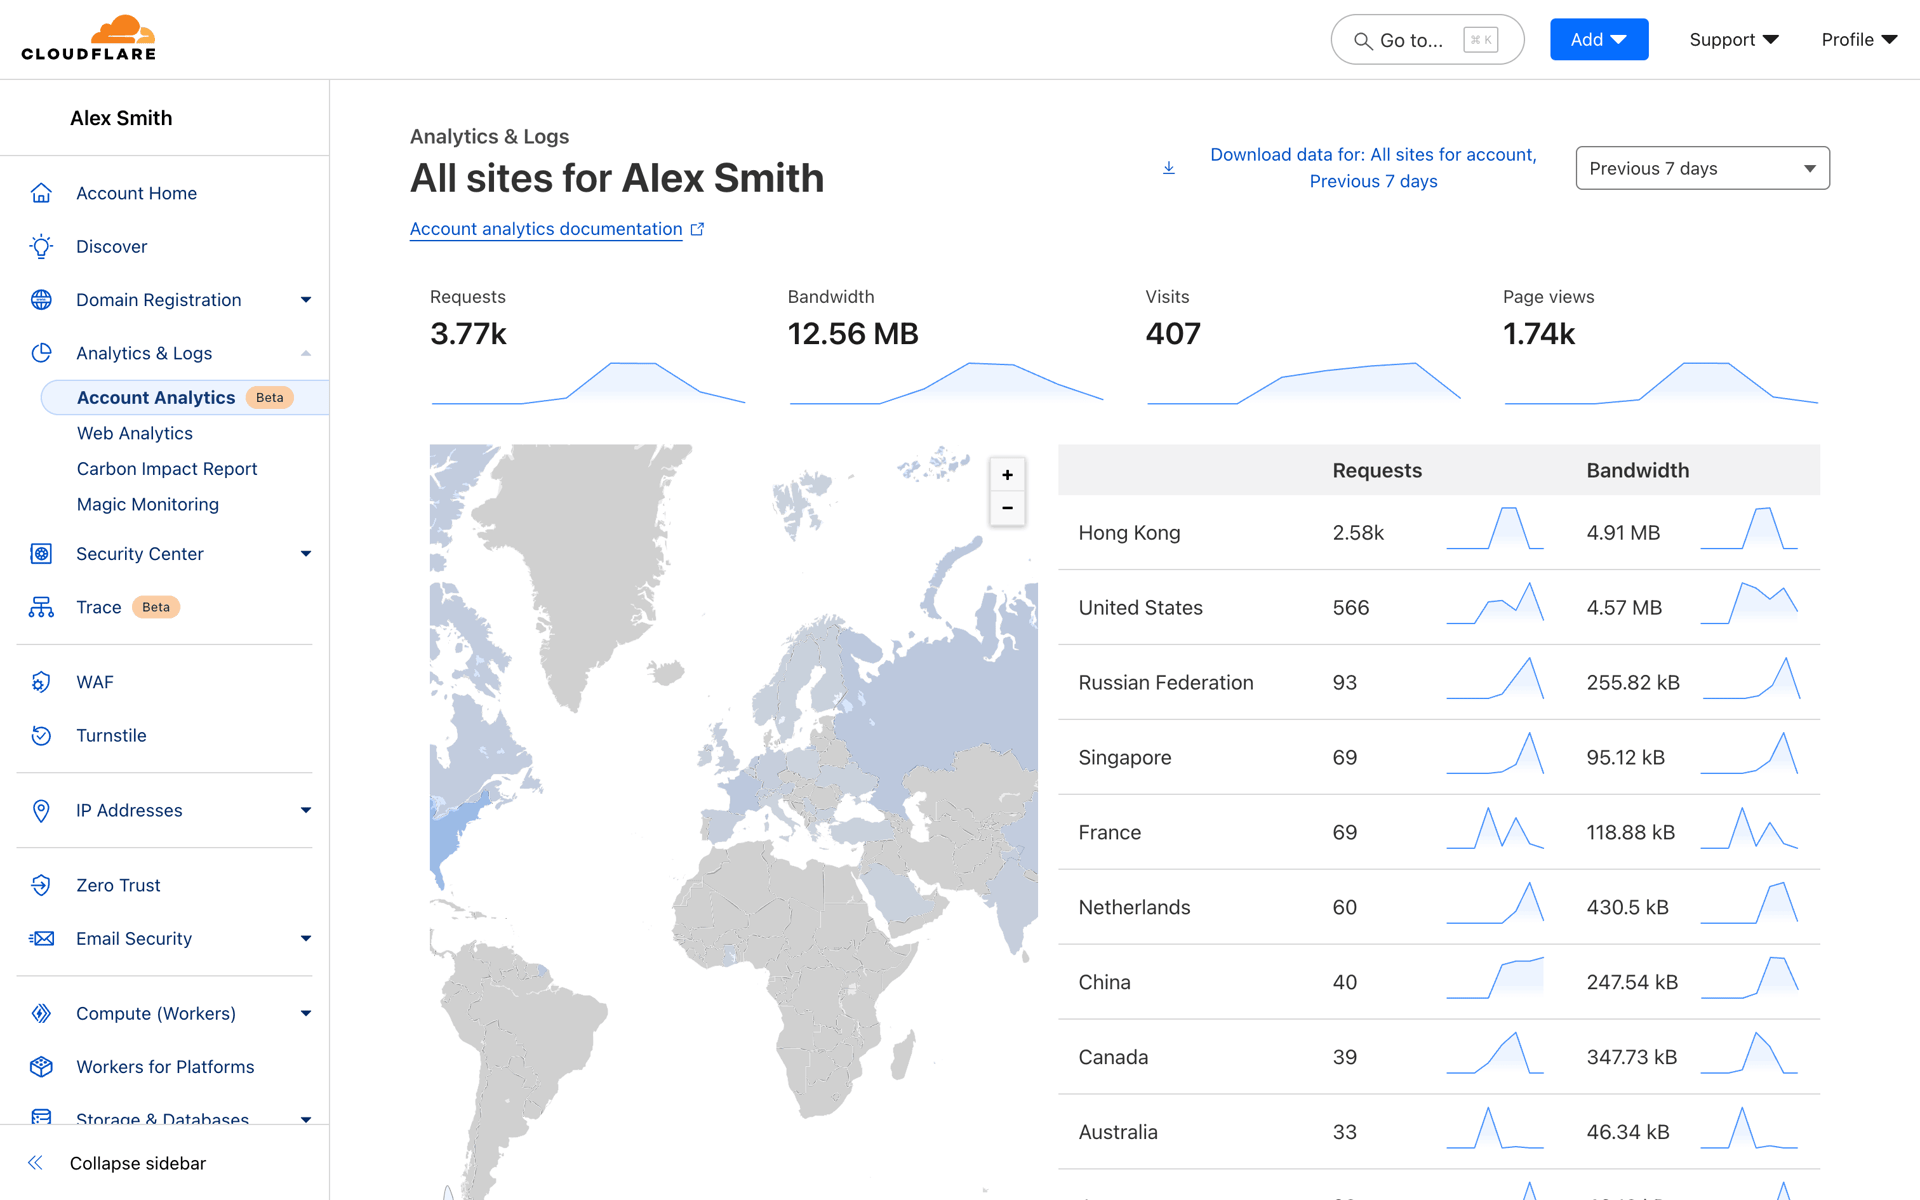Click United States in the country table
The height and width of the screenshot is (1200, 1920).
(x=1140, y=608)
